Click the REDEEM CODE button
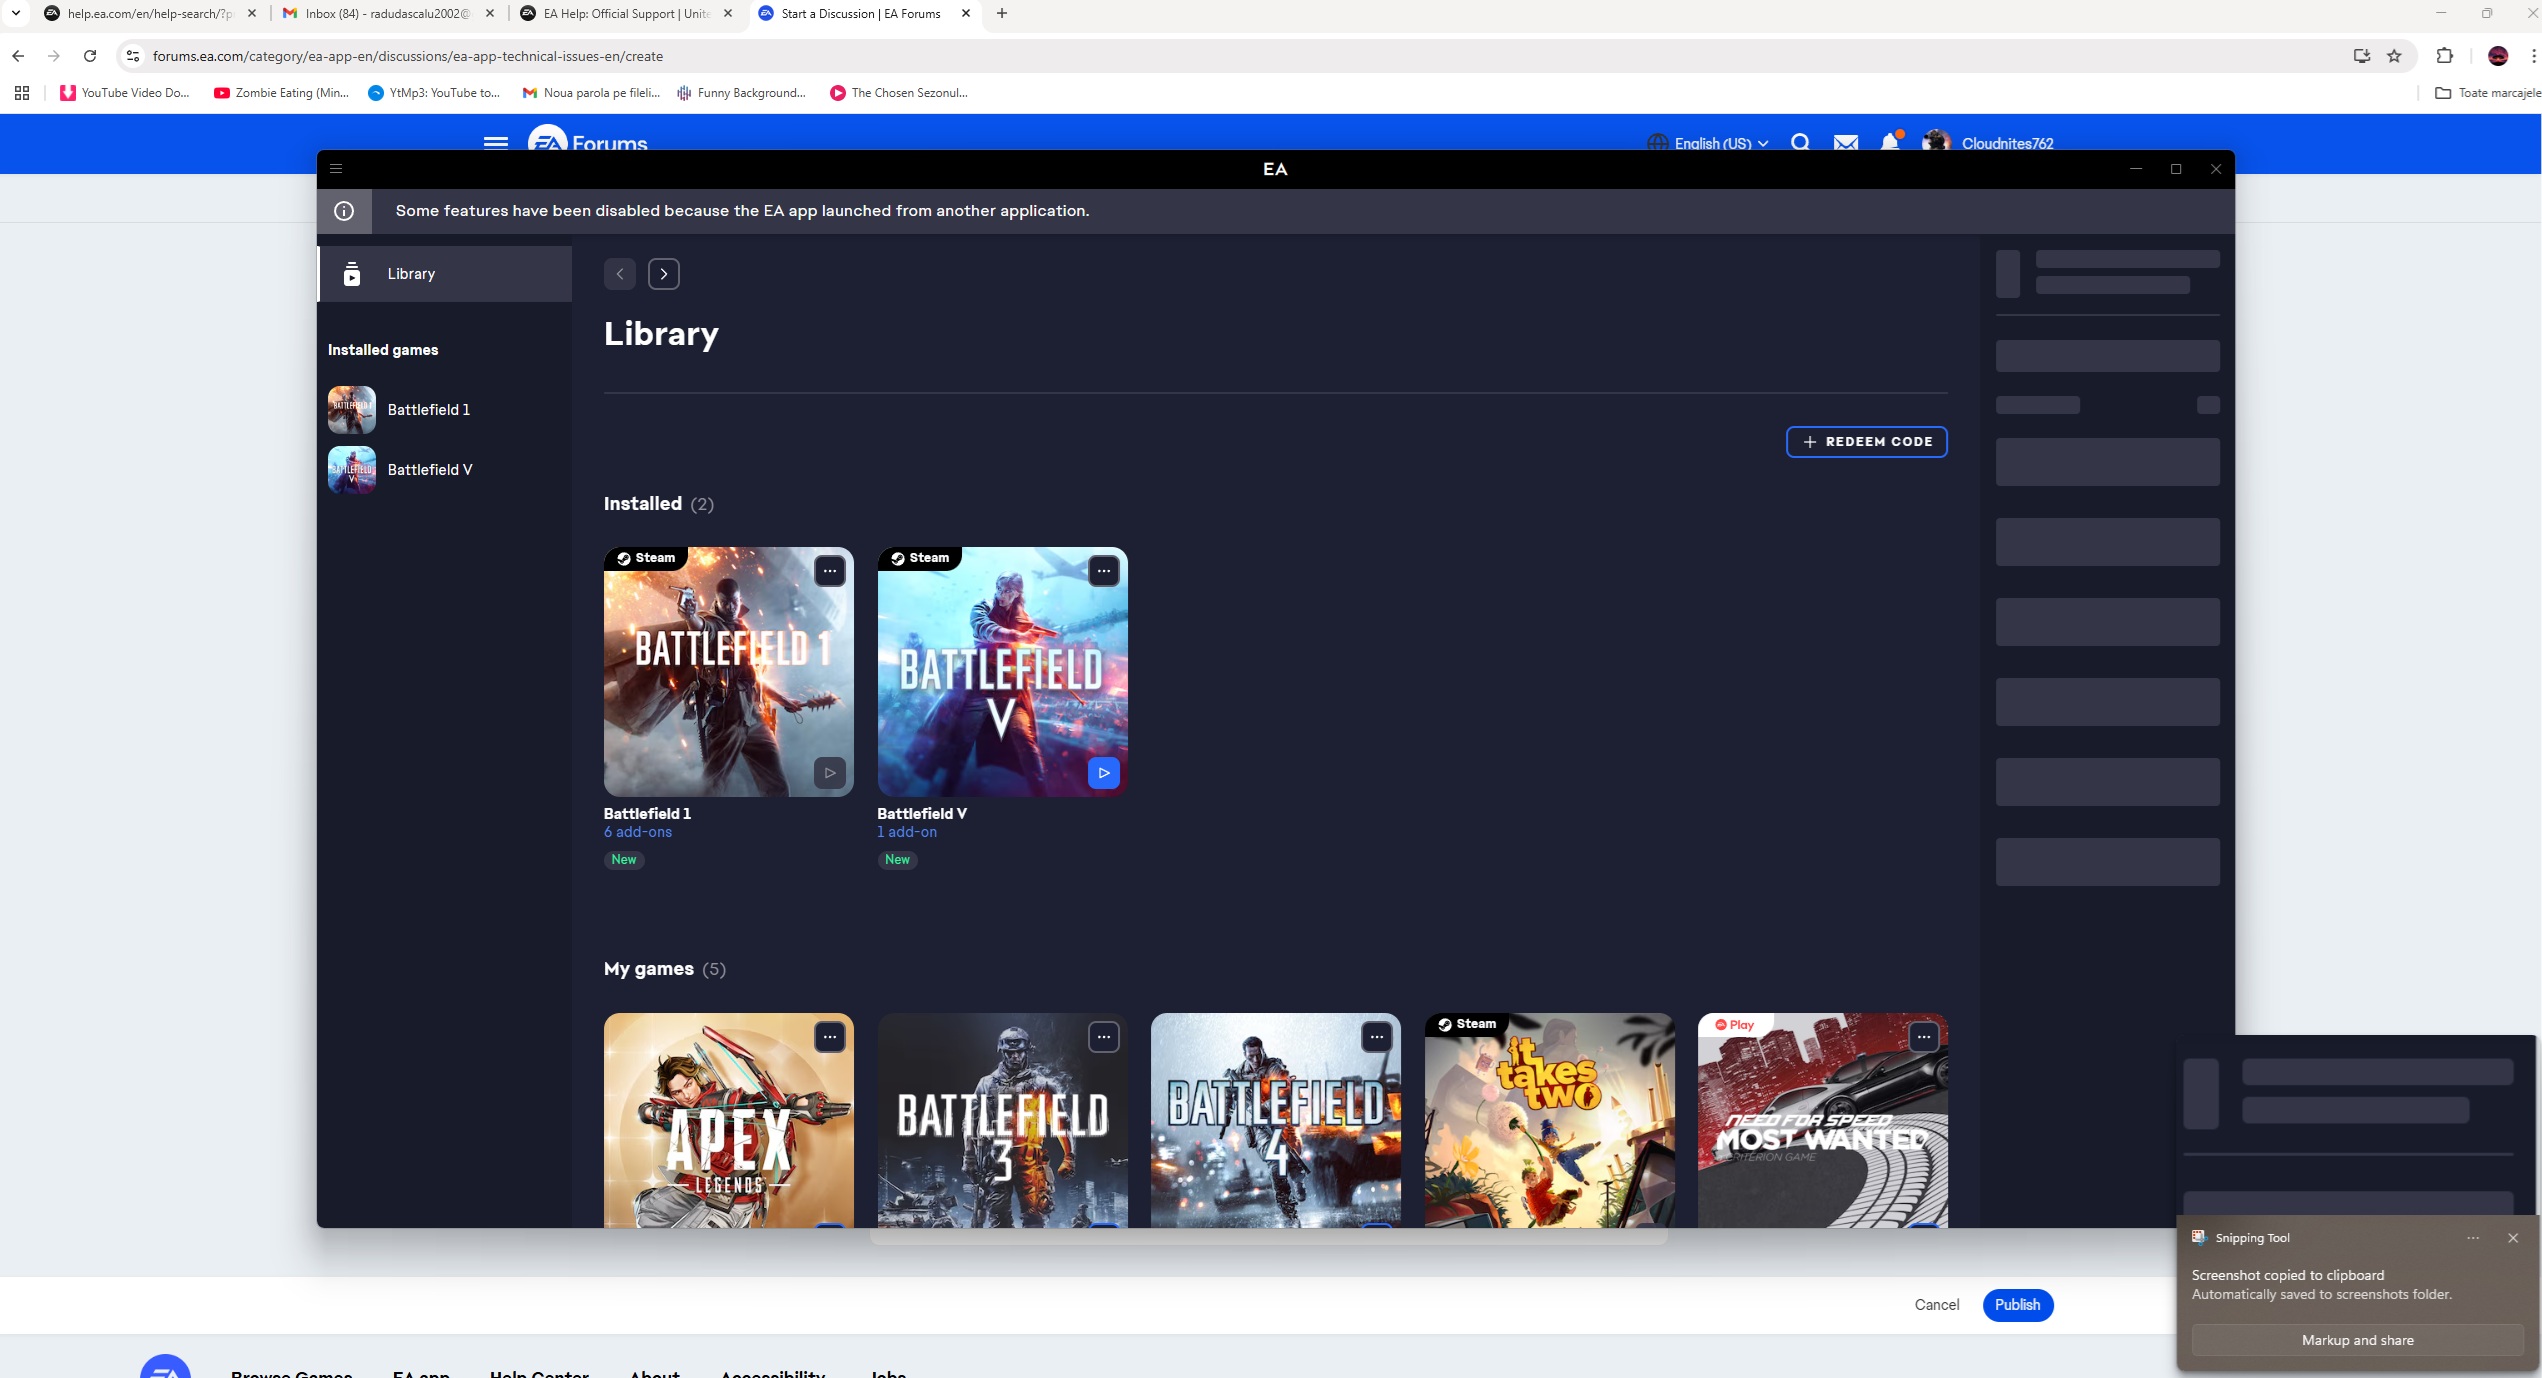Image resolution: width=2542 pixels, height=1378 pixels. click(x=1866, y=442)
